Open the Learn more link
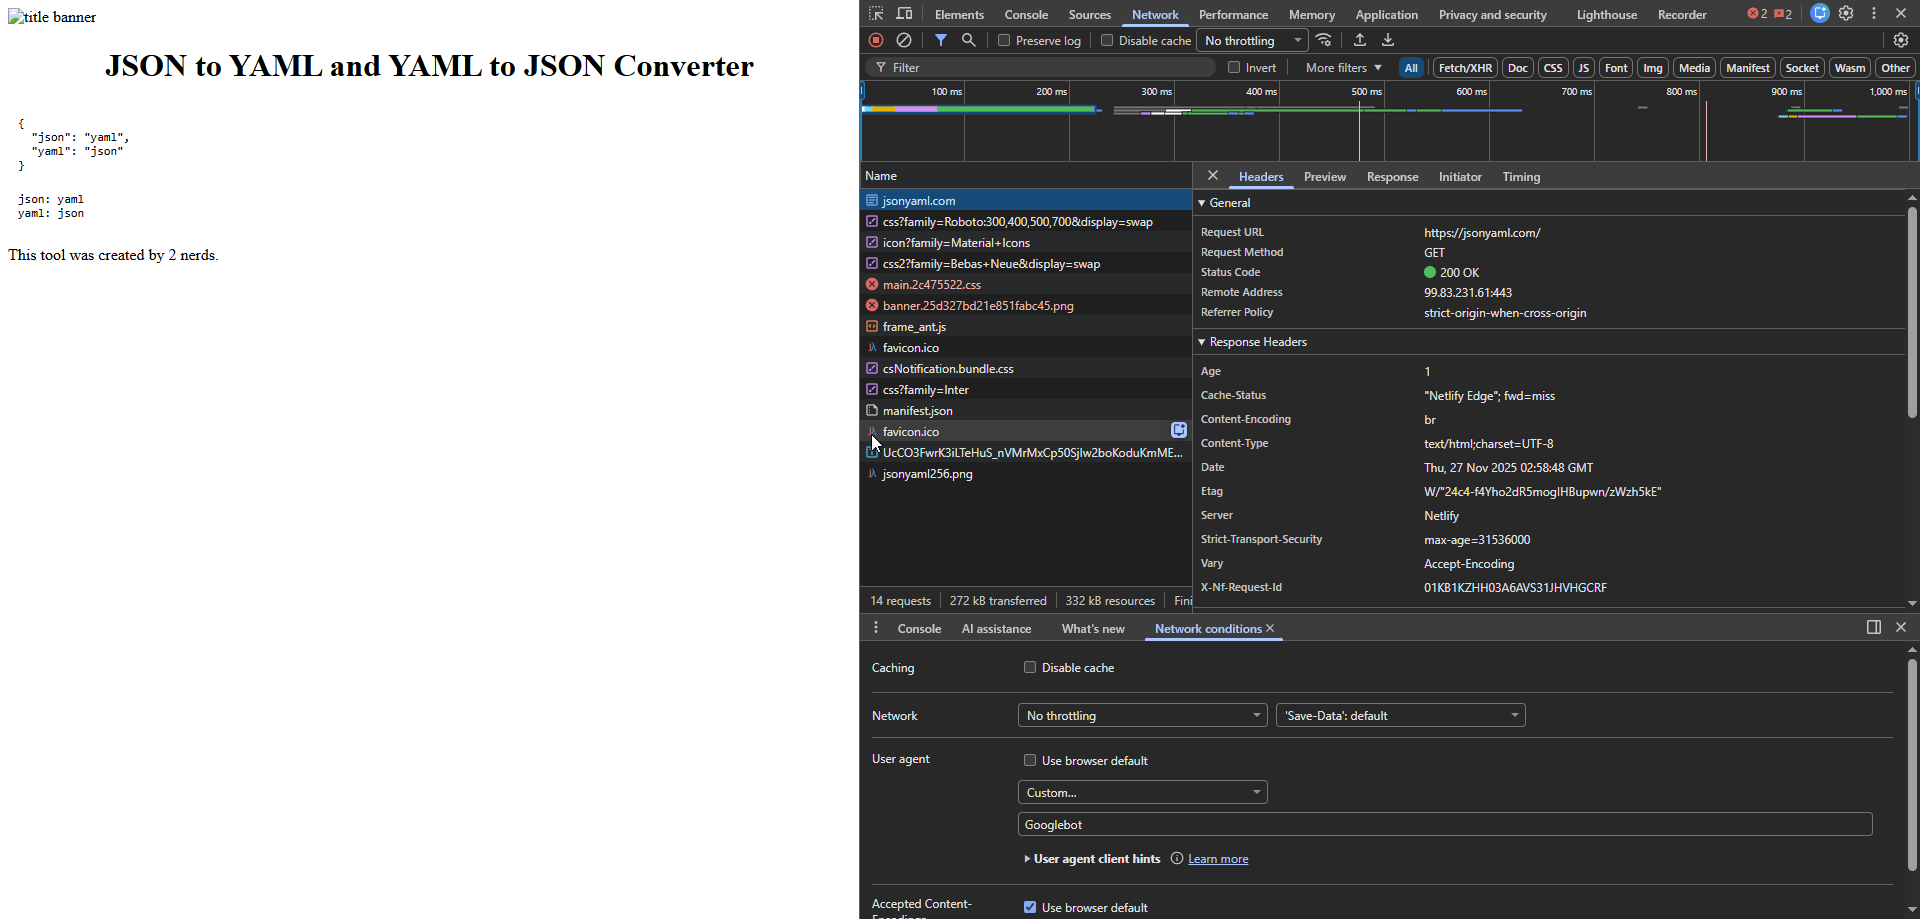This screenshot has height=919, width=1920. [x=1218, y=858]
